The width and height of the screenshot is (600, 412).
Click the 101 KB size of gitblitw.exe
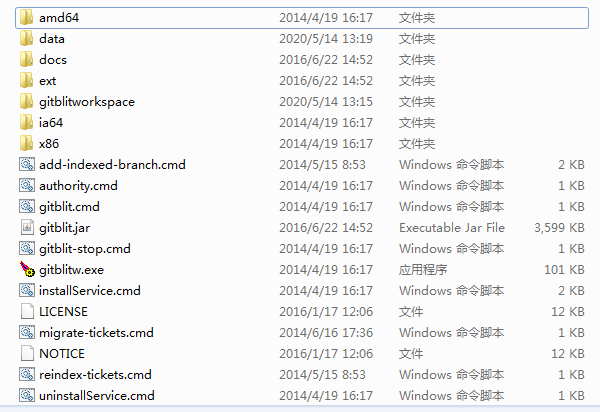pos(564,270)
